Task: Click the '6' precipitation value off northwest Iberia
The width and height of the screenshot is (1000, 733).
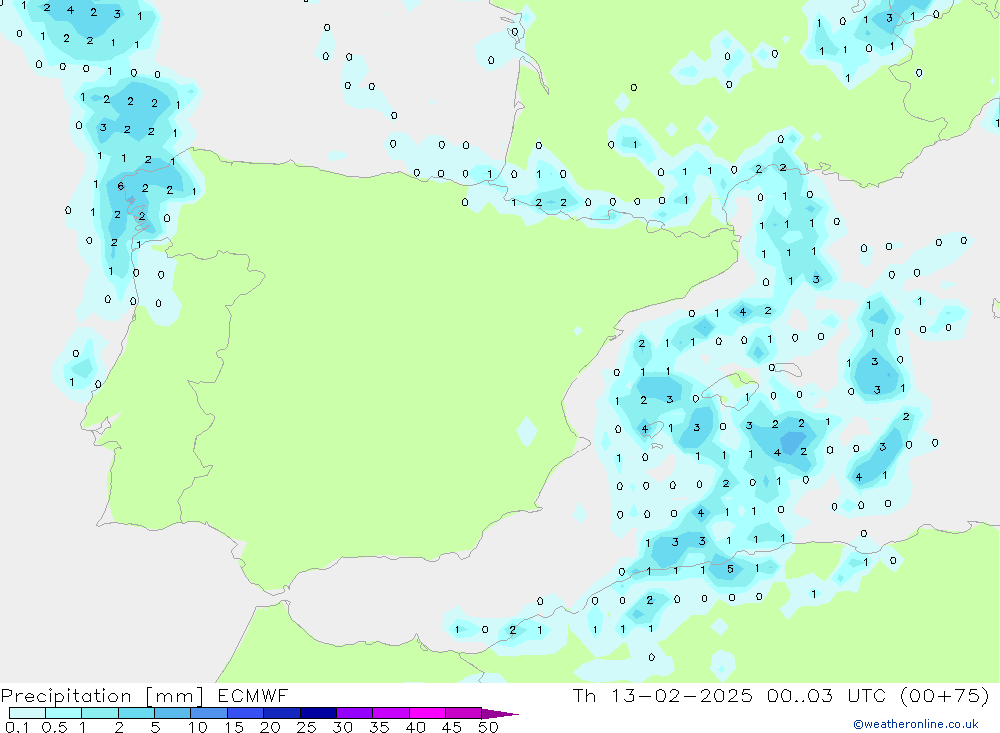Action: 120,186
